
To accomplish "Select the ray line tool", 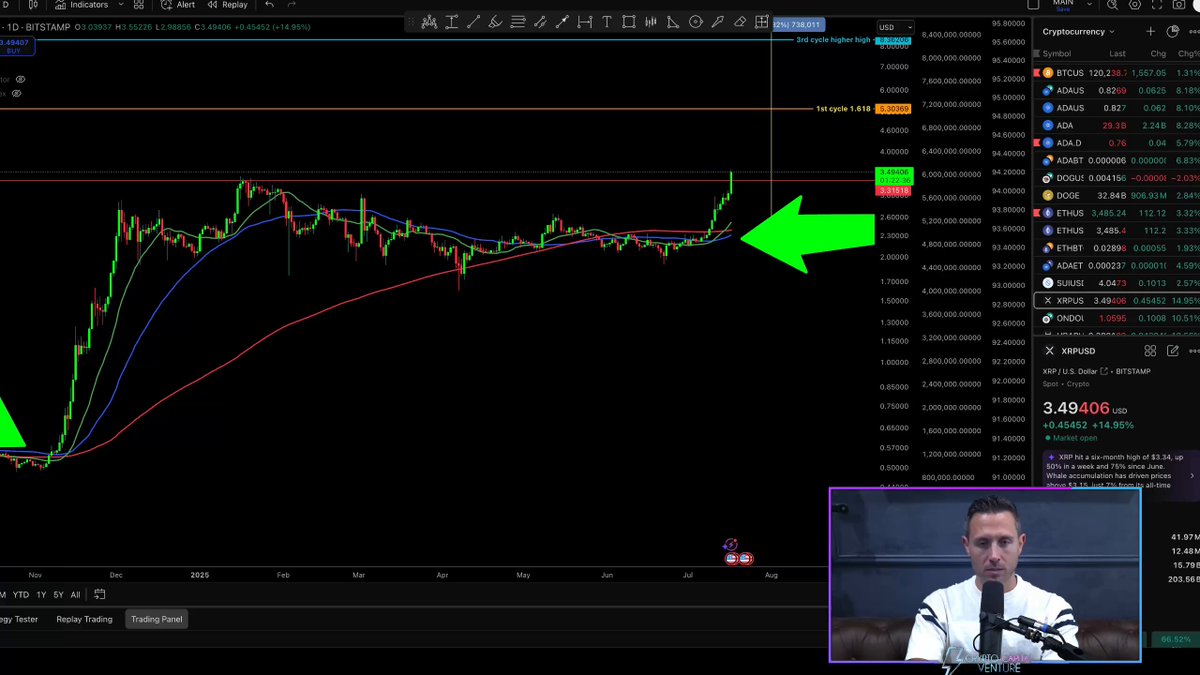I will pos(562,22).
